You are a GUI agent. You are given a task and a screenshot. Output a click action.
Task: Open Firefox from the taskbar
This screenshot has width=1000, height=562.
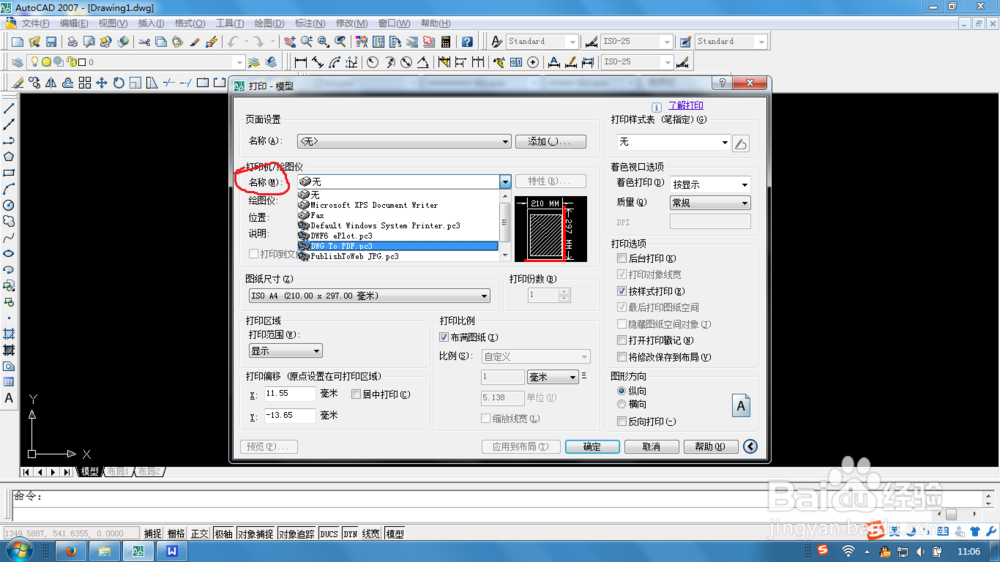(x=70, y=551)
